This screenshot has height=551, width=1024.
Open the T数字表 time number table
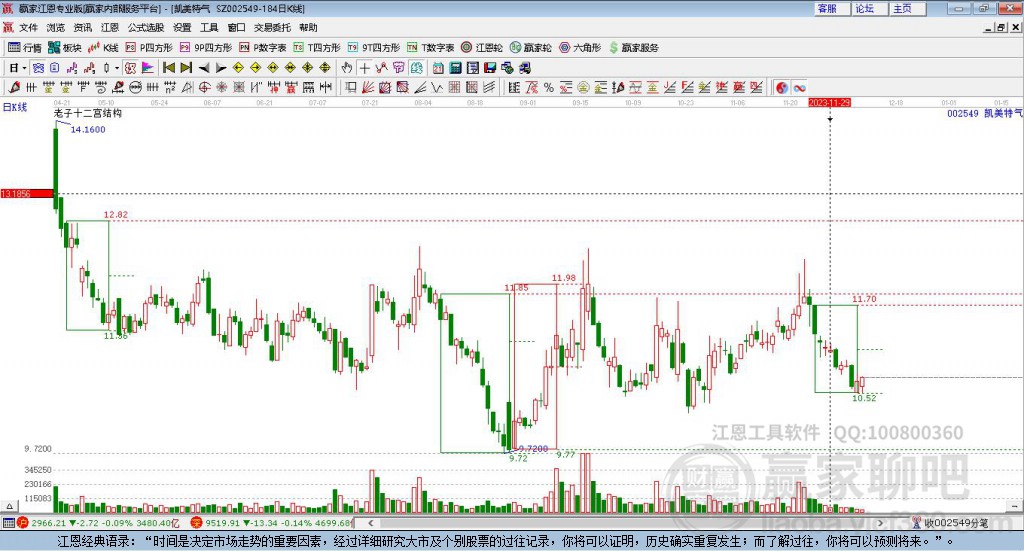click(430, 48)
